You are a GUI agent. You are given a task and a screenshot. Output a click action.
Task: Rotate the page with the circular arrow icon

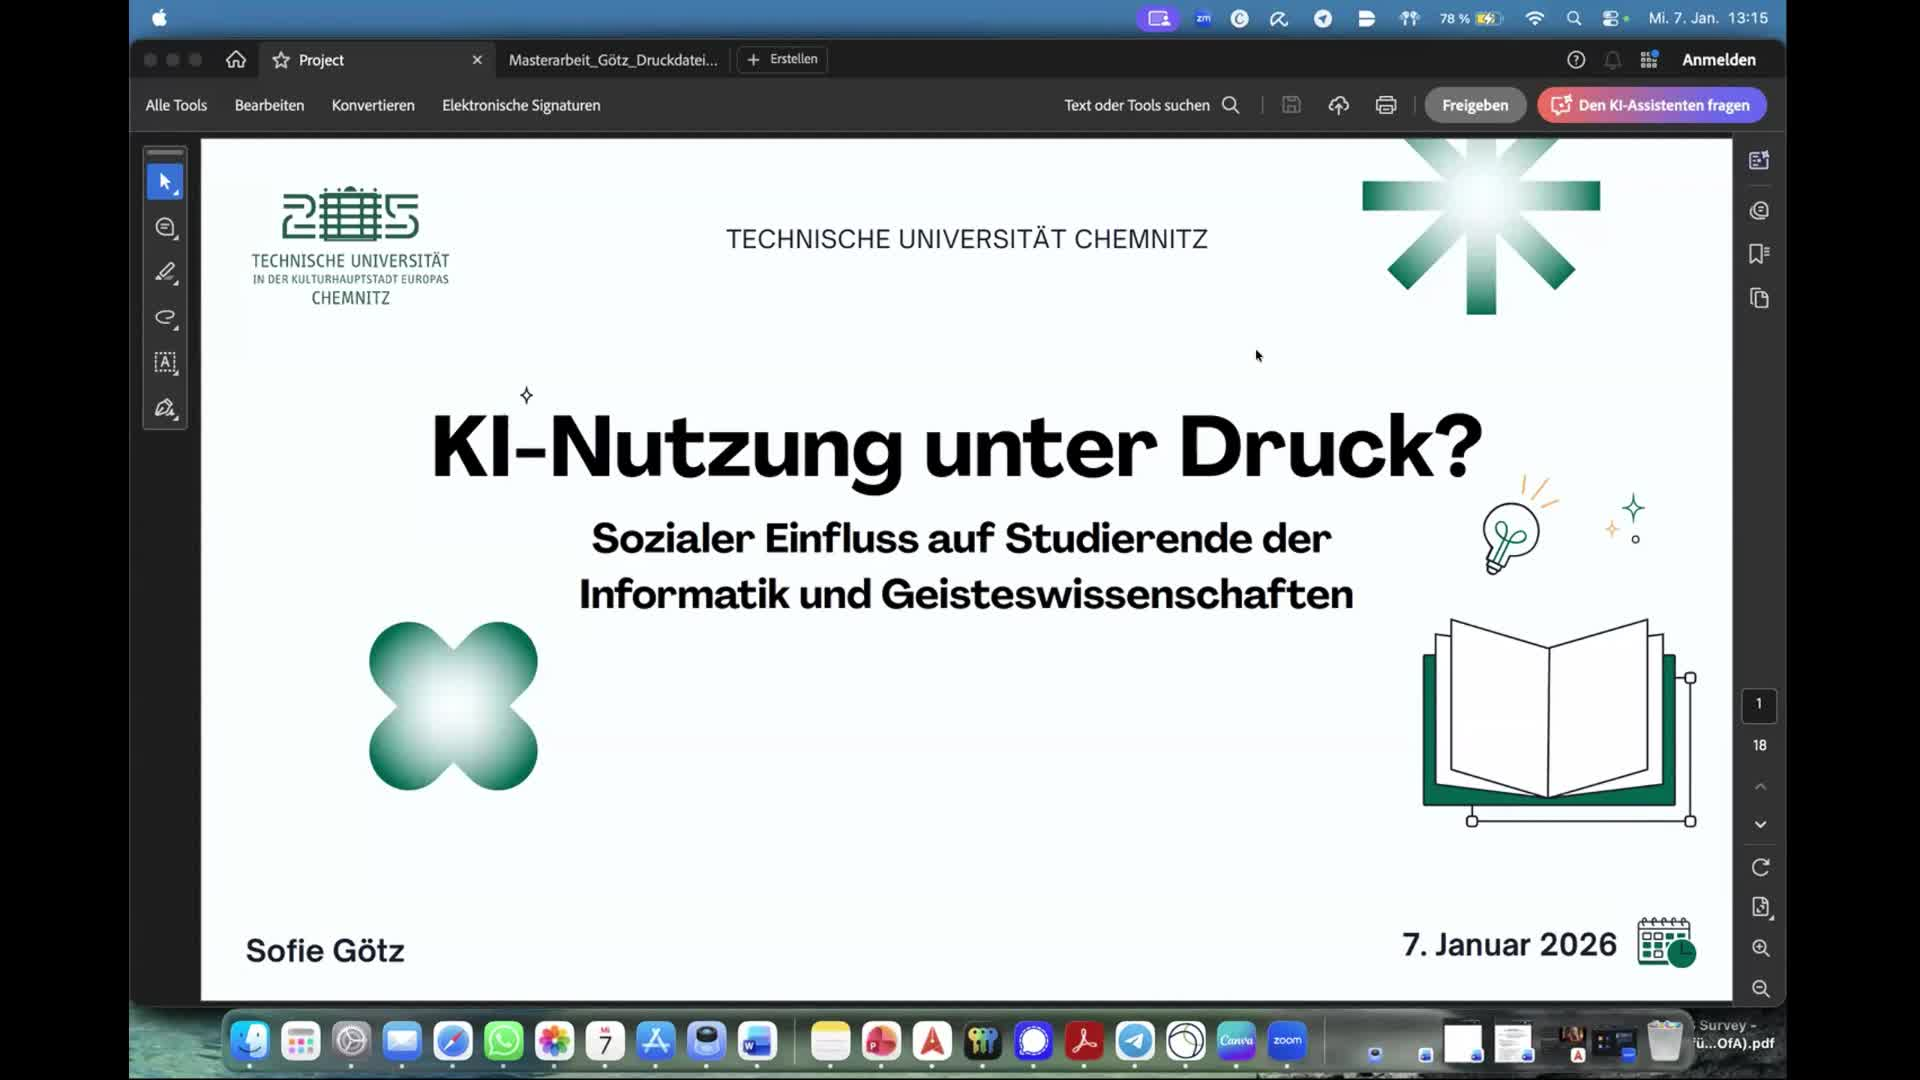1760,867
